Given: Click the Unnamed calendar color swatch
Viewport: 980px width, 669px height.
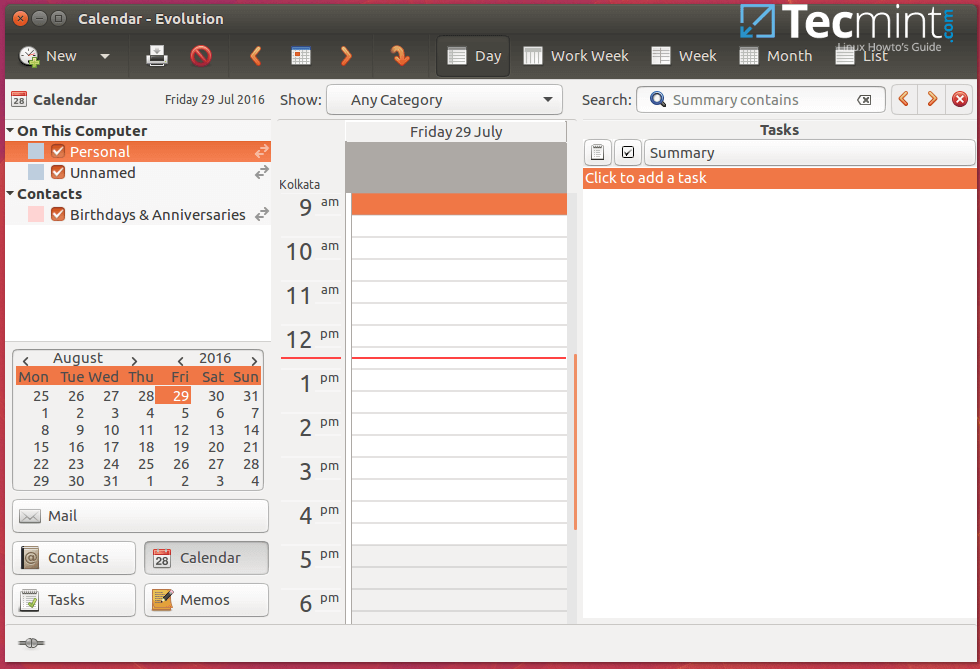Looking at the screenshot, I should [36, 172].
